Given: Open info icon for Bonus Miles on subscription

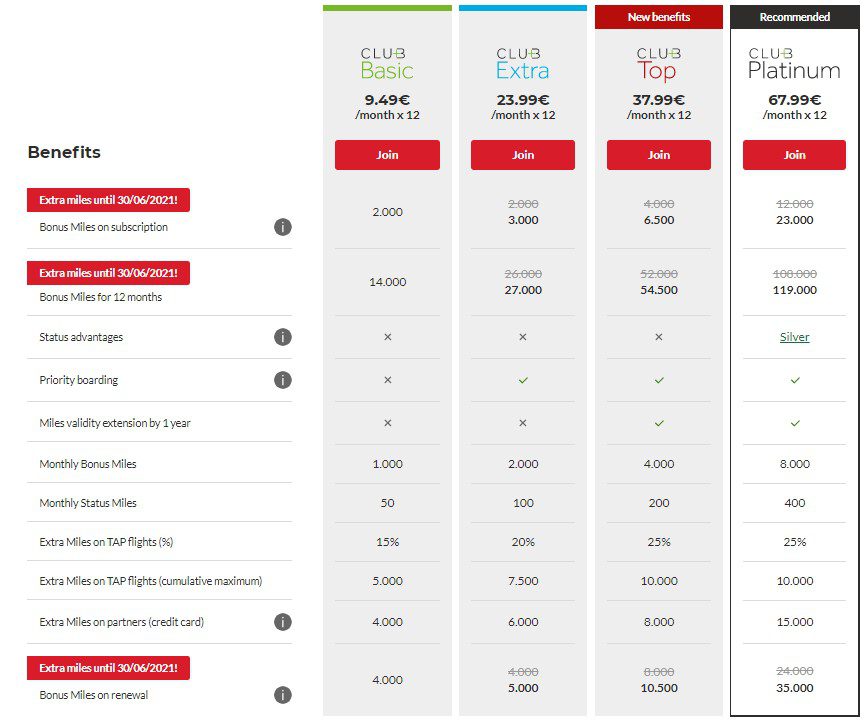Looking at the screenshot, I should [x=283, y=227].
